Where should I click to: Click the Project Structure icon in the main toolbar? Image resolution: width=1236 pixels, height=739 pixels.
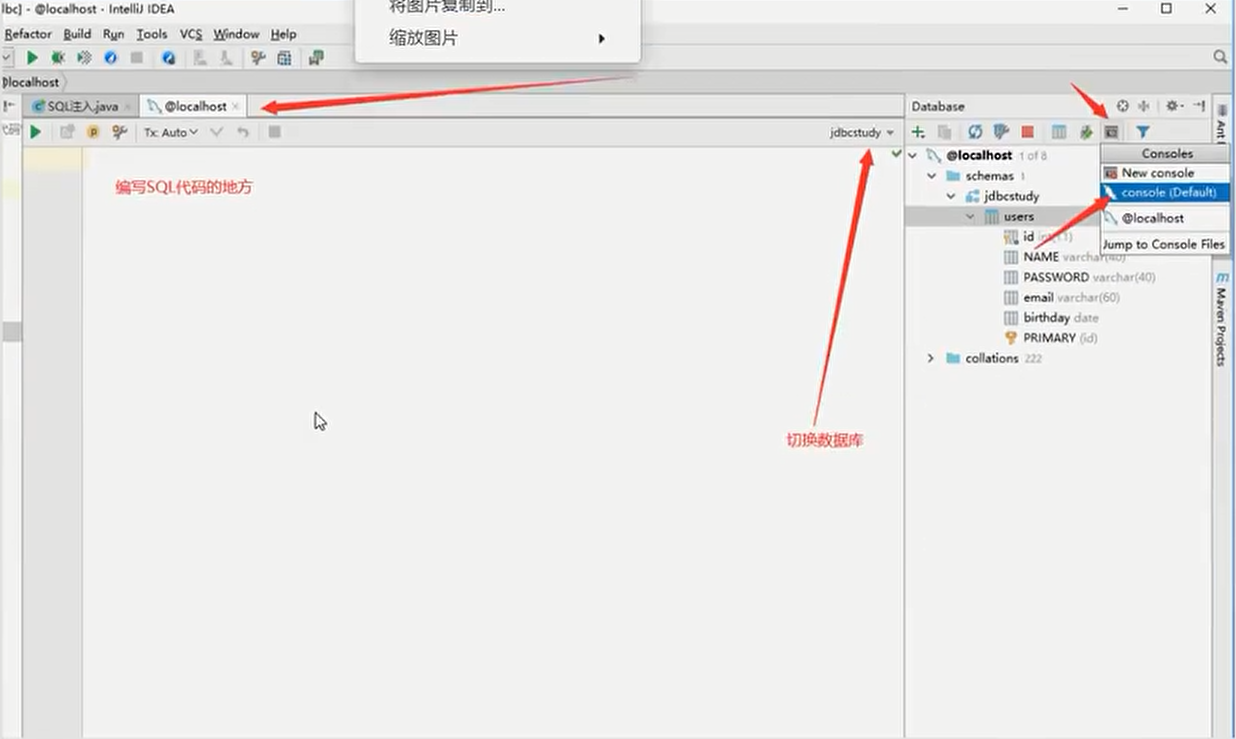(x=285, y=58)
